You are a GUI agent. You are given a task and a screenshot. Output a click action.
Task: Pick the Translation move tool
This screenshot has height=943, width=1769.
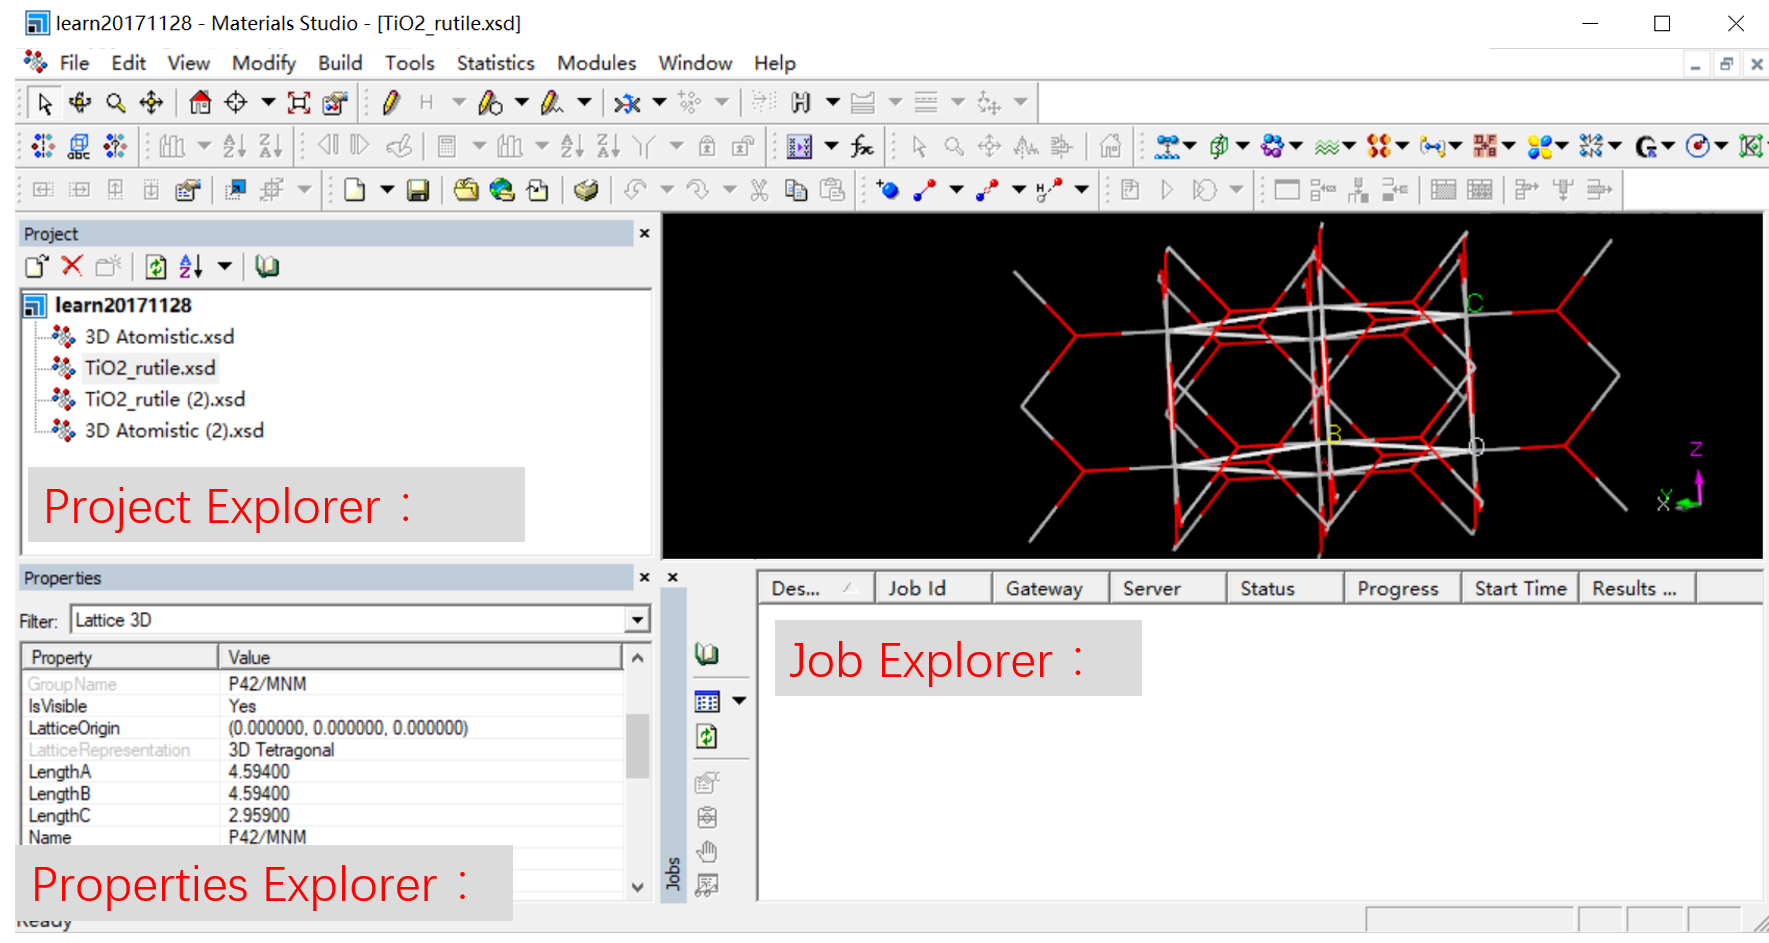click(x=151, y=103)
